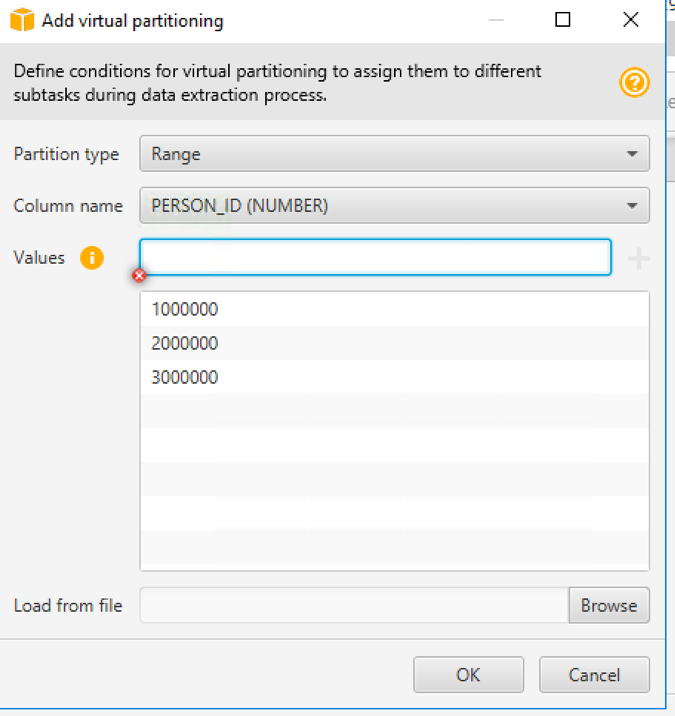The image size is (675, 716).
Task: Click the red error indicator icon
Action: coord(139,275)
